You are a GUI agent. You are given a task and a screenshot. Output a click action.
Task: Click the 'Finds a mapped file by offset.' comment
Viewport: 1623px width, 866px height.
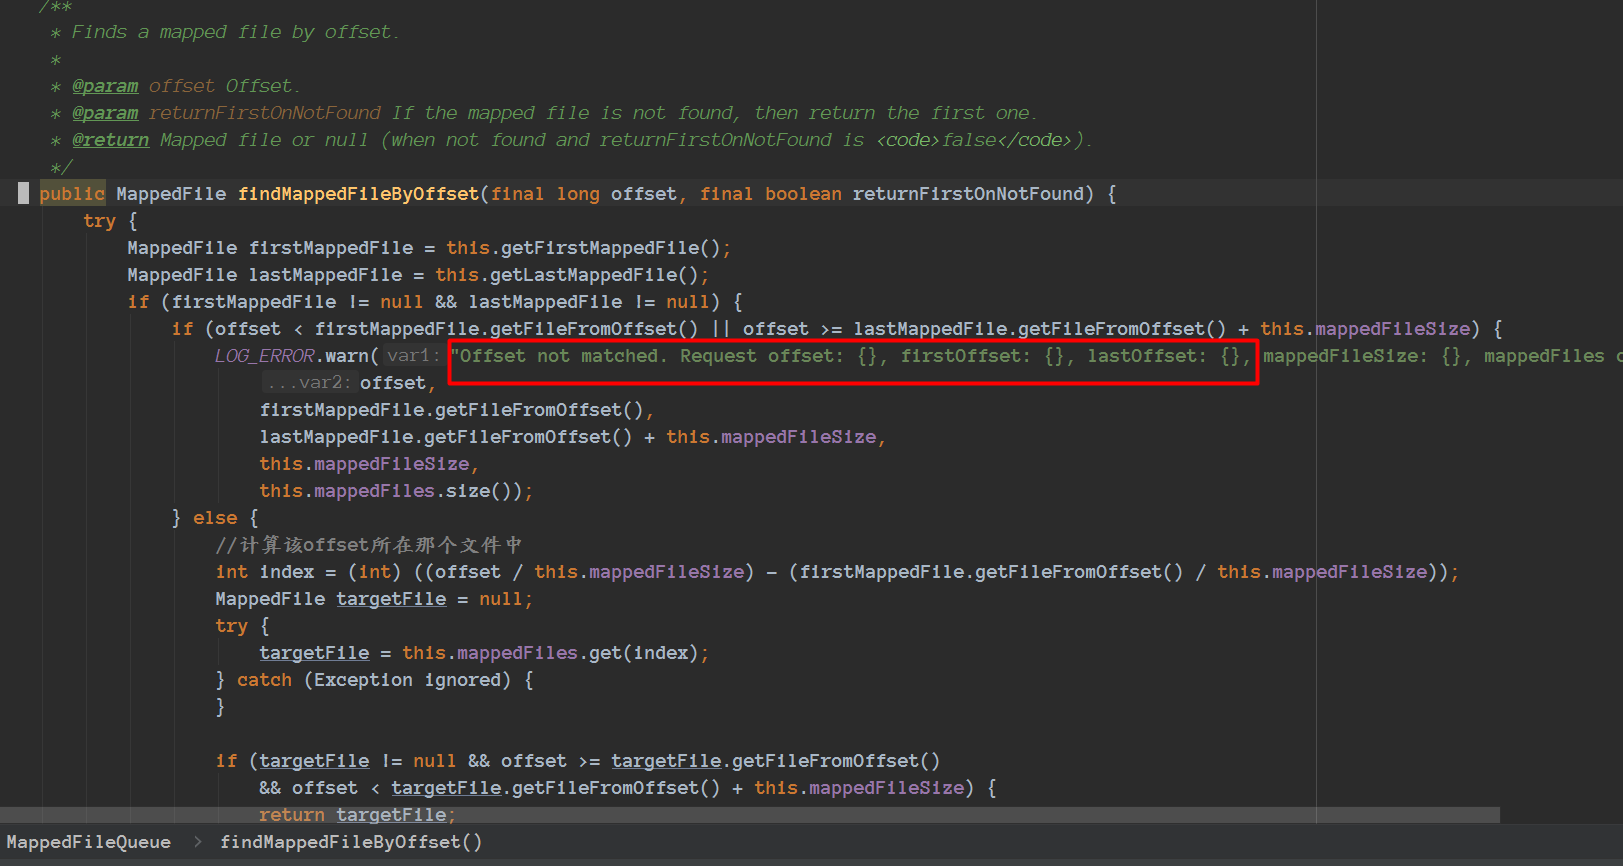coord(235,32)
